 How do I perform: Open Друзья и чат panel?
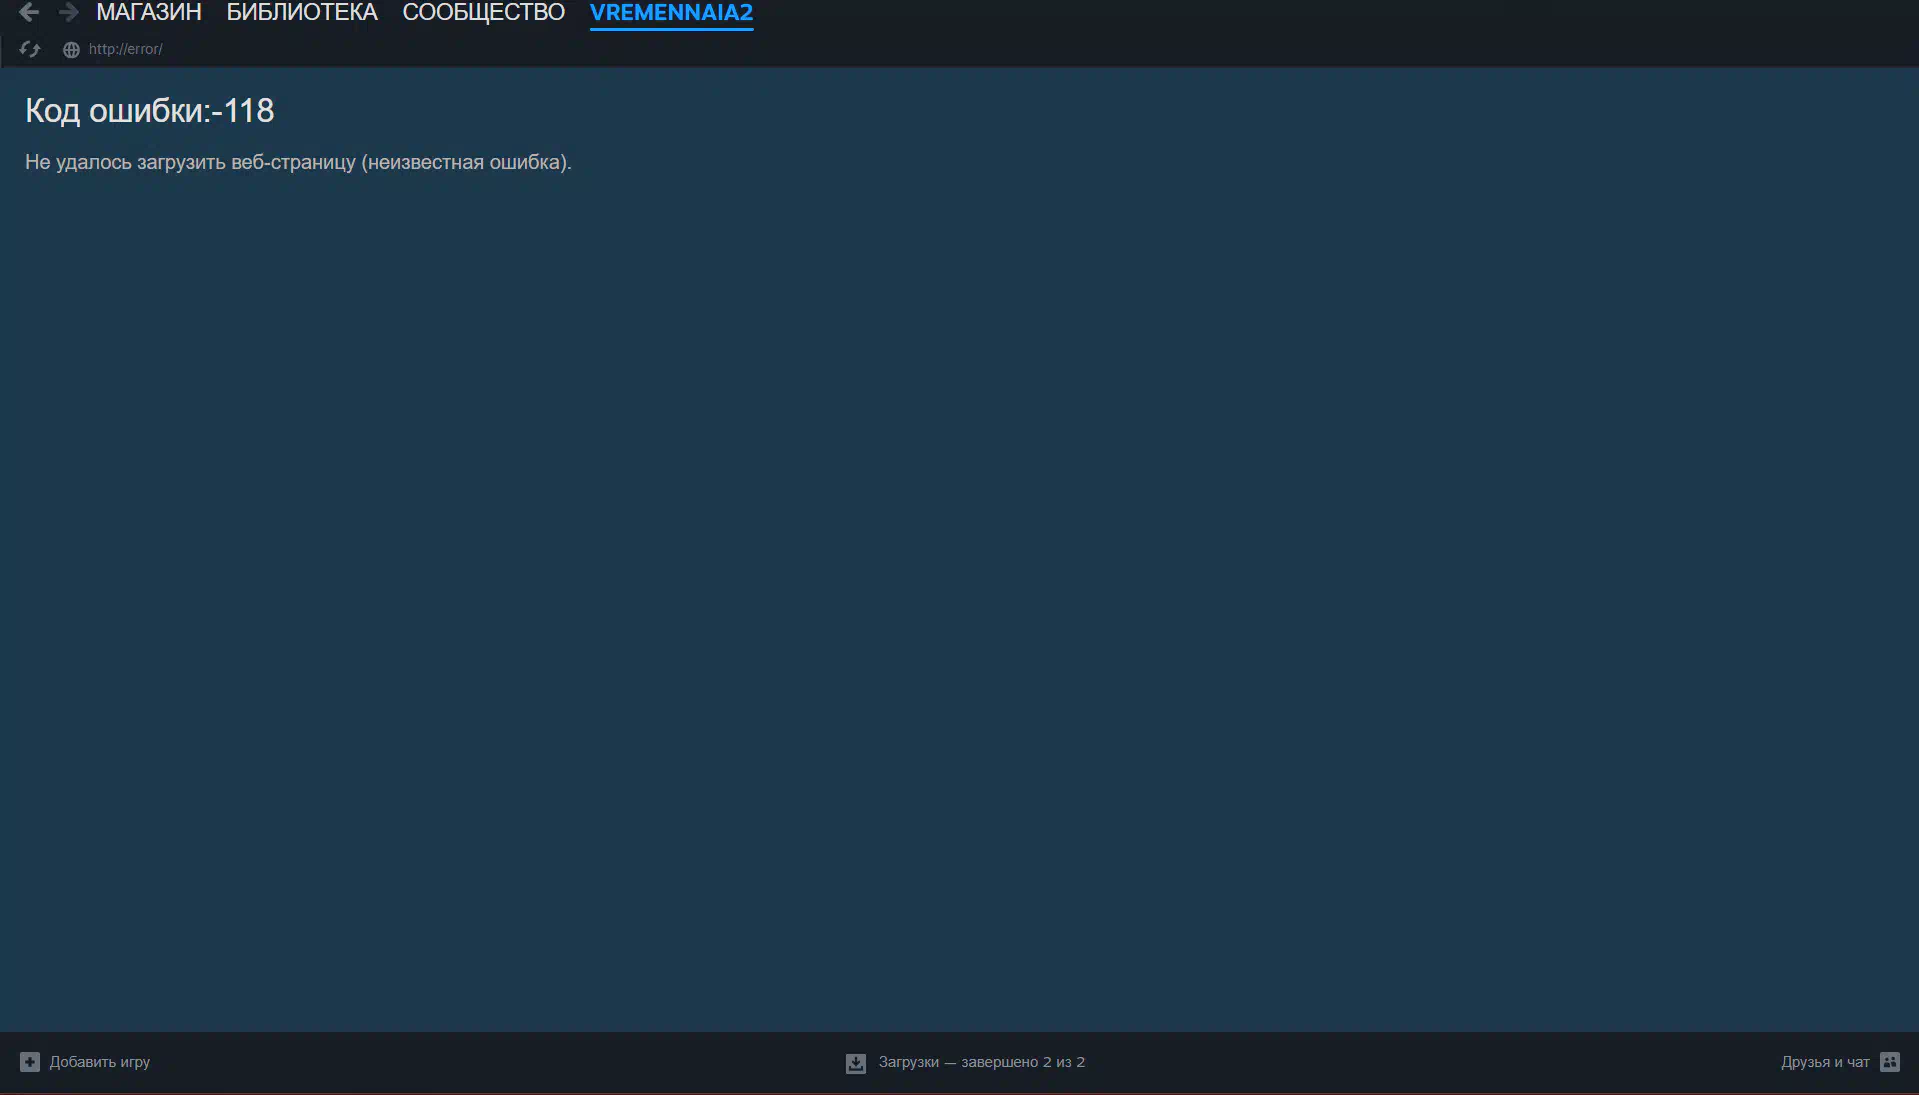[x=1840, y=1062]
